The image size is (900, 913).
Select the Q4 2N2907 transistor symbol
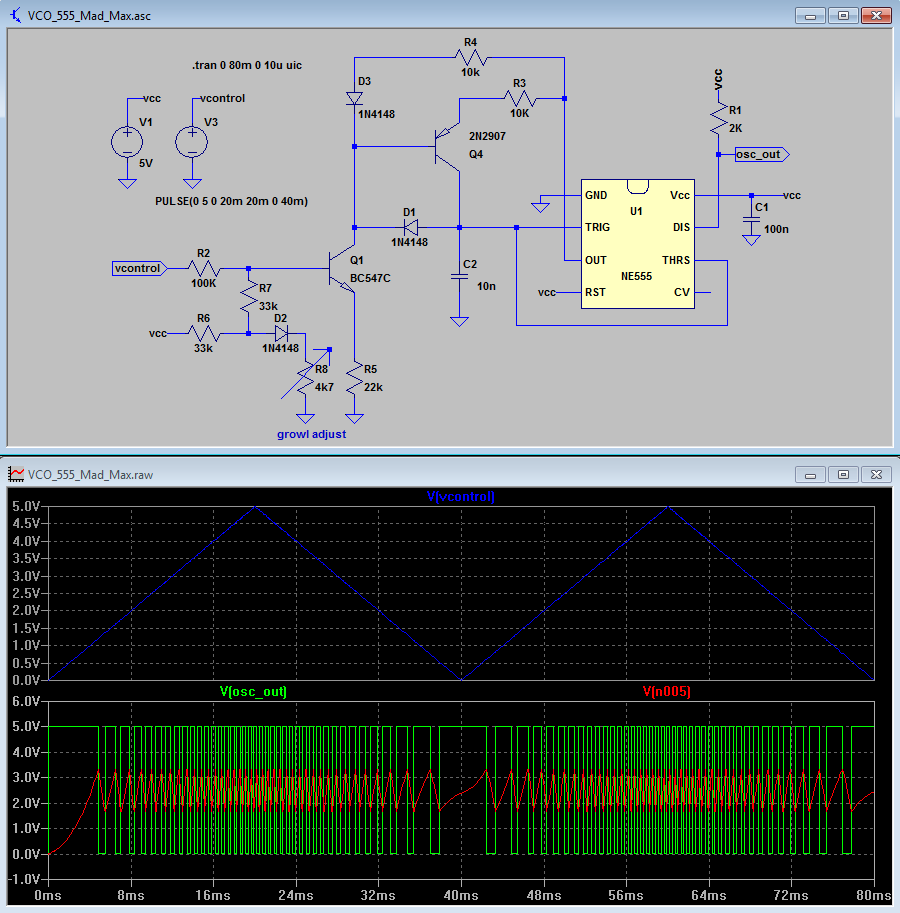tap(446, 147)
